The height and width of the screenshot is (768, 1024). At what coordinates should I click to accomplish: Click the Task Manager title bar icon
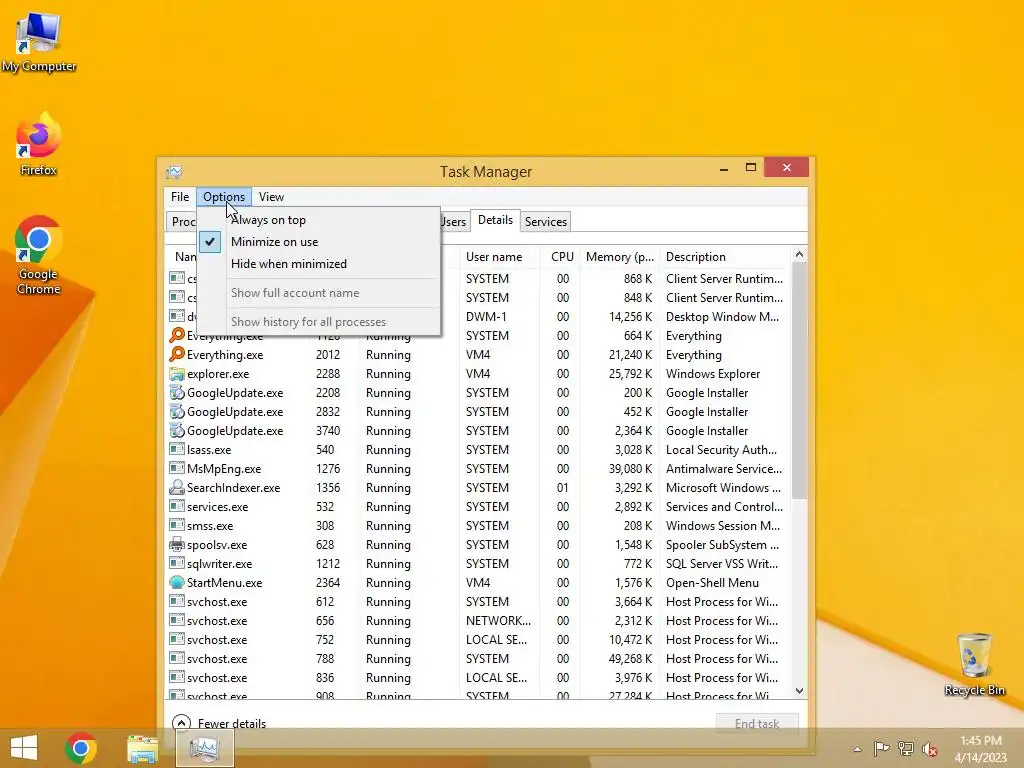(x=174, y=172)
